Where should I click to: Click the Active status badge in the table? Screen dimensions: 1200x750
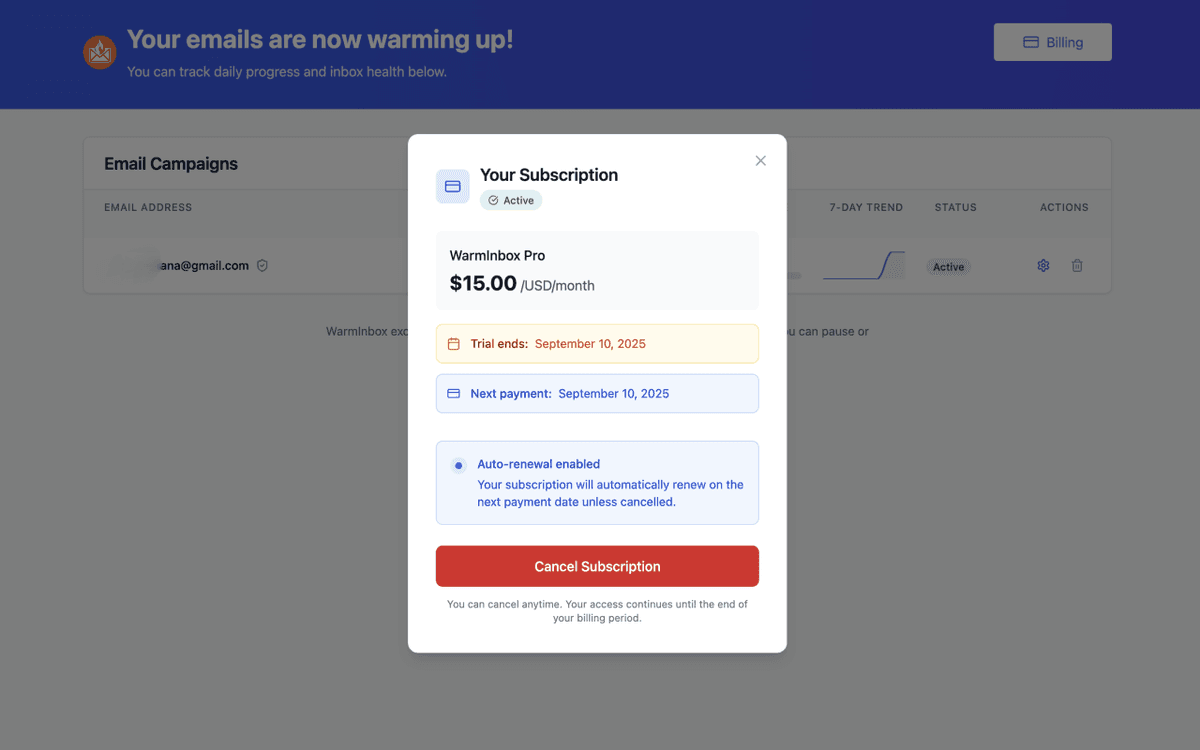(947, 266)
